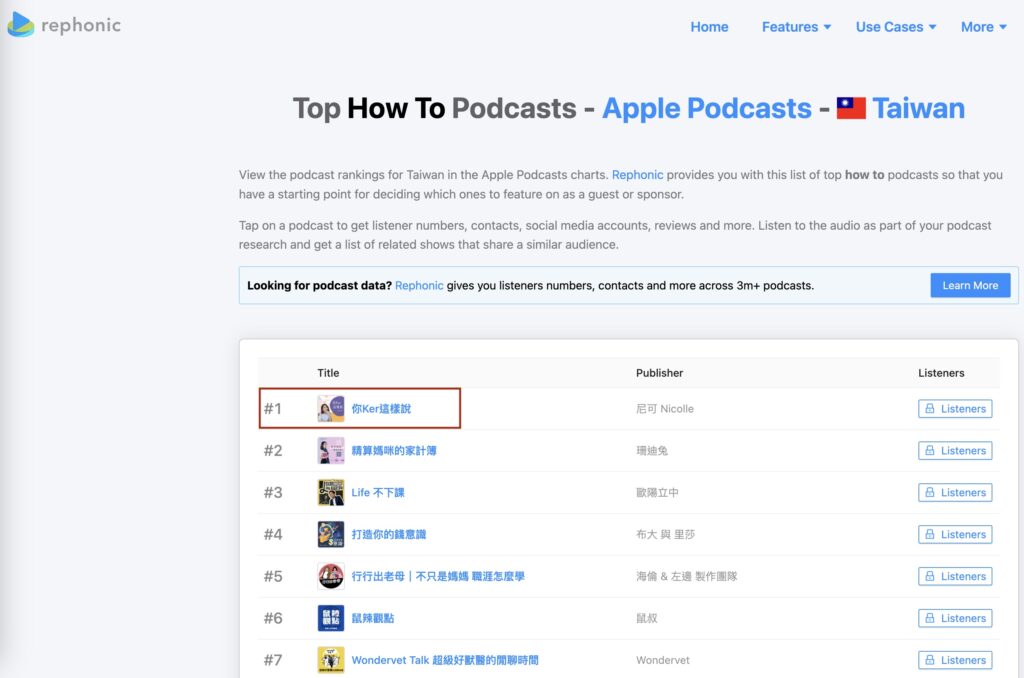Click the lock icon in #4 Listeners button
Screen dimensions: 1024x678
(x=930, y=535)
